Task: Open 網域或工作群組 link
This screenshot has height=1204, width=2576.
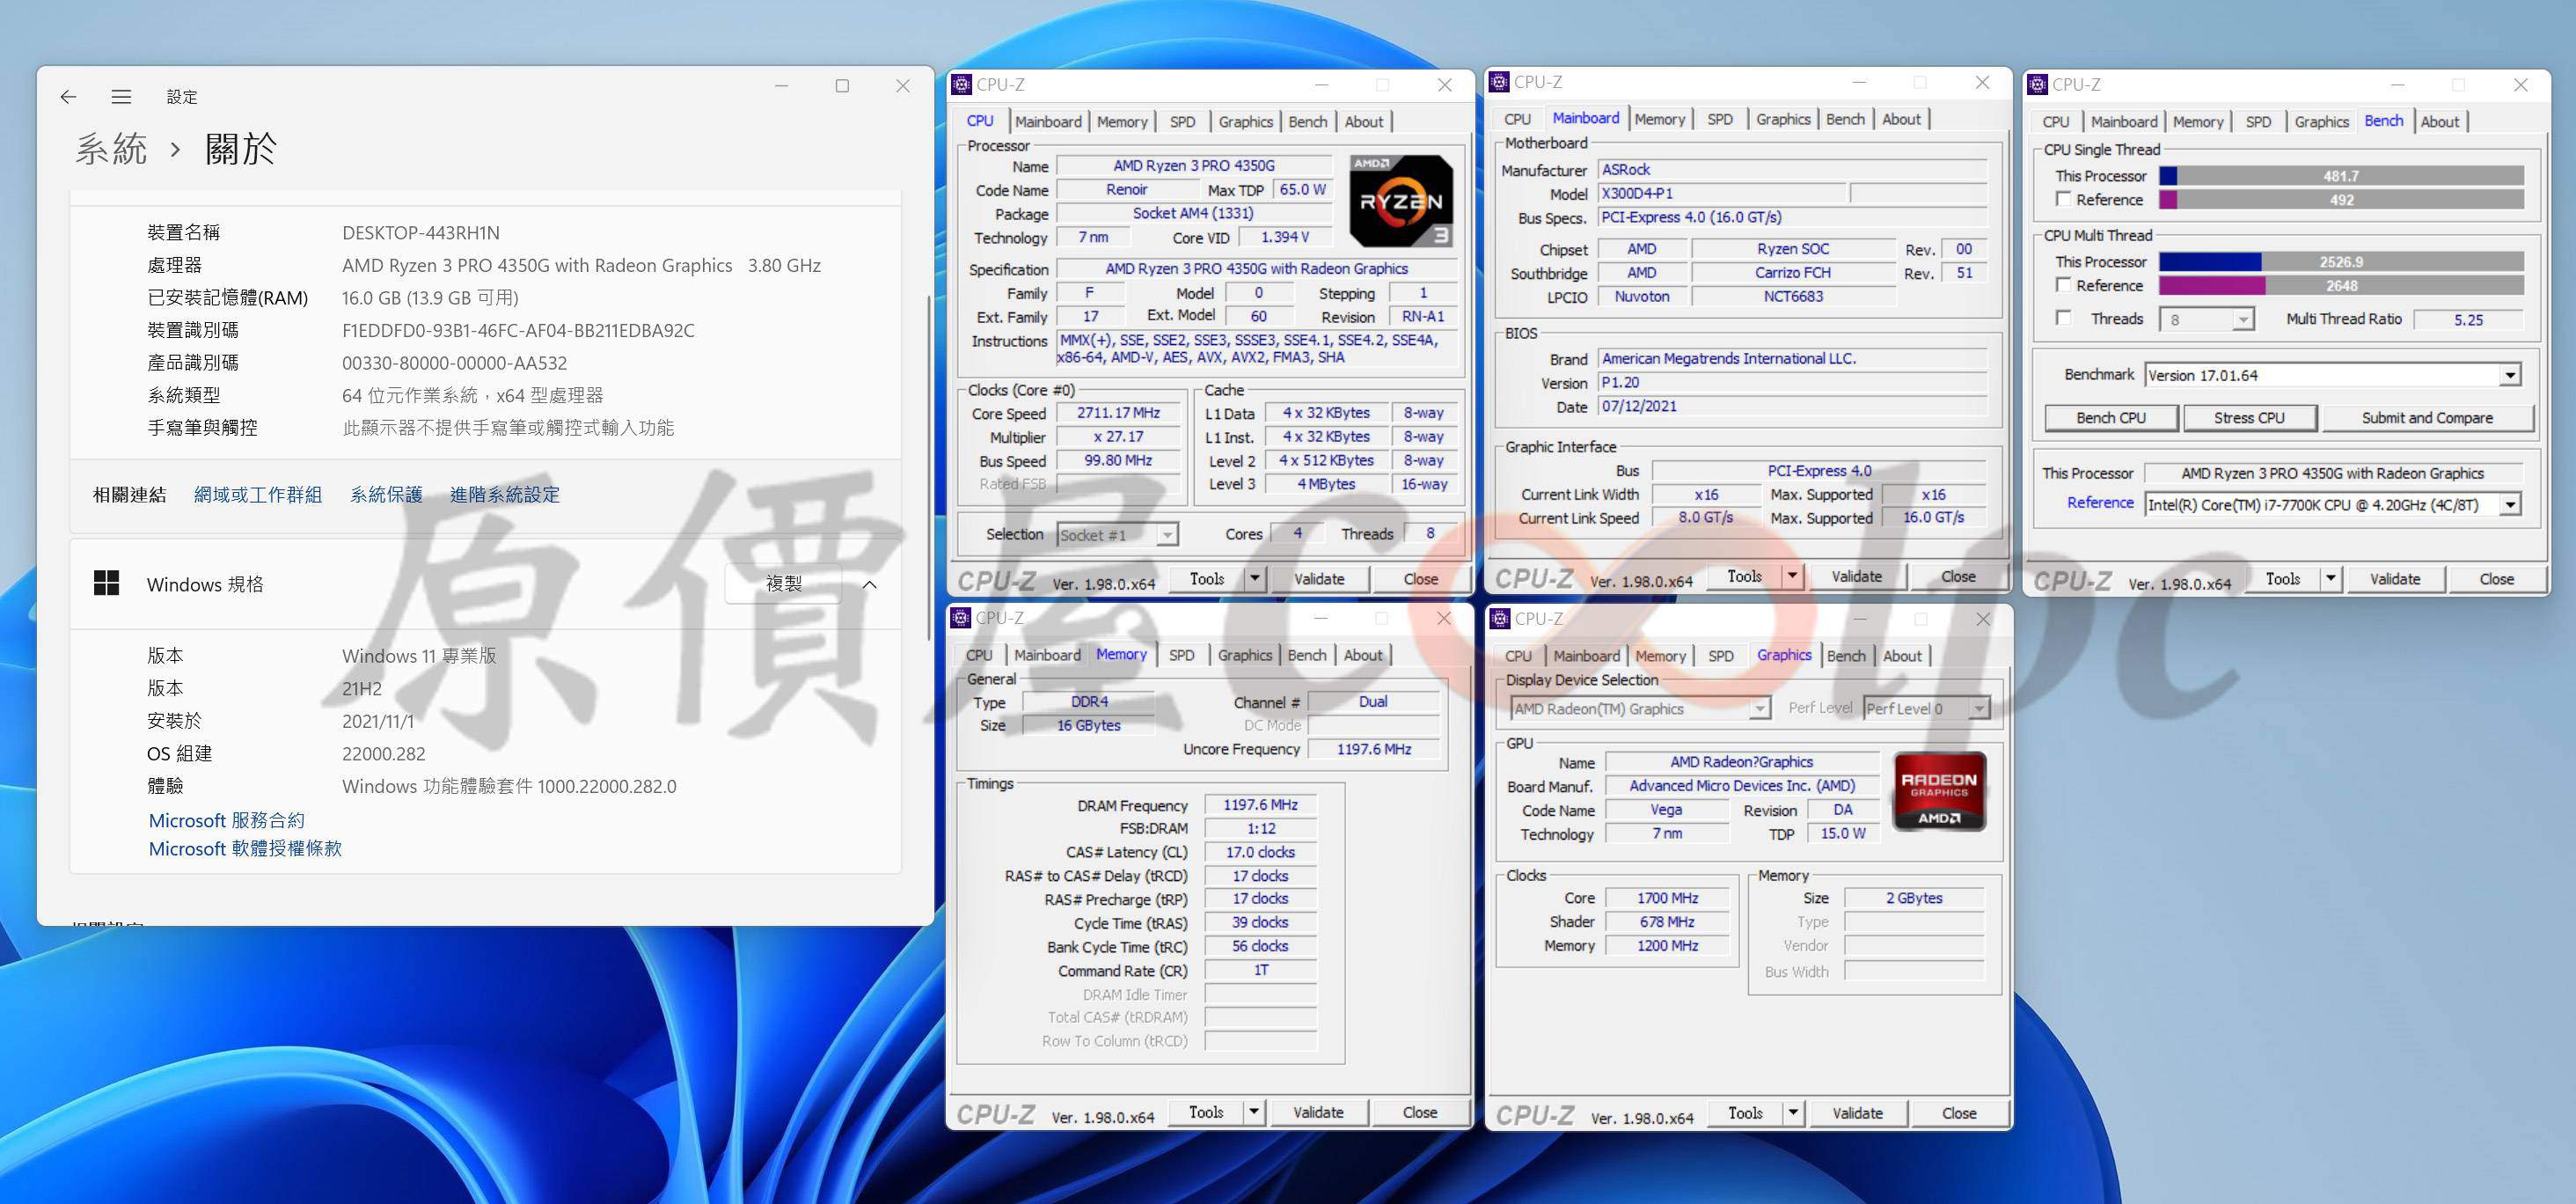Action: coord(258,494)
